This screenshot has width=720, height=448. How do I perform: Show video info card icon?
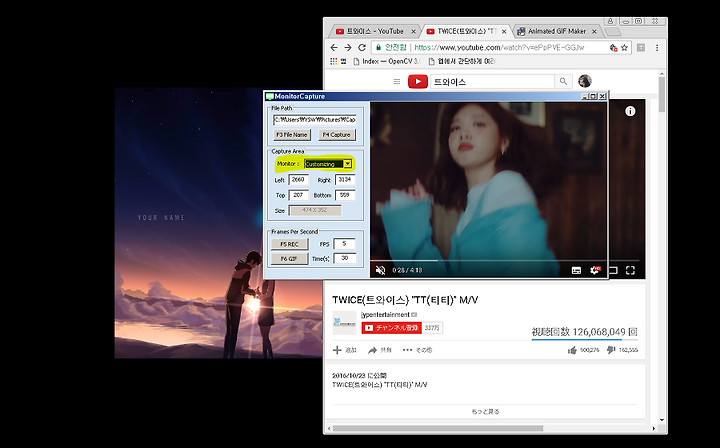(630, 111)
